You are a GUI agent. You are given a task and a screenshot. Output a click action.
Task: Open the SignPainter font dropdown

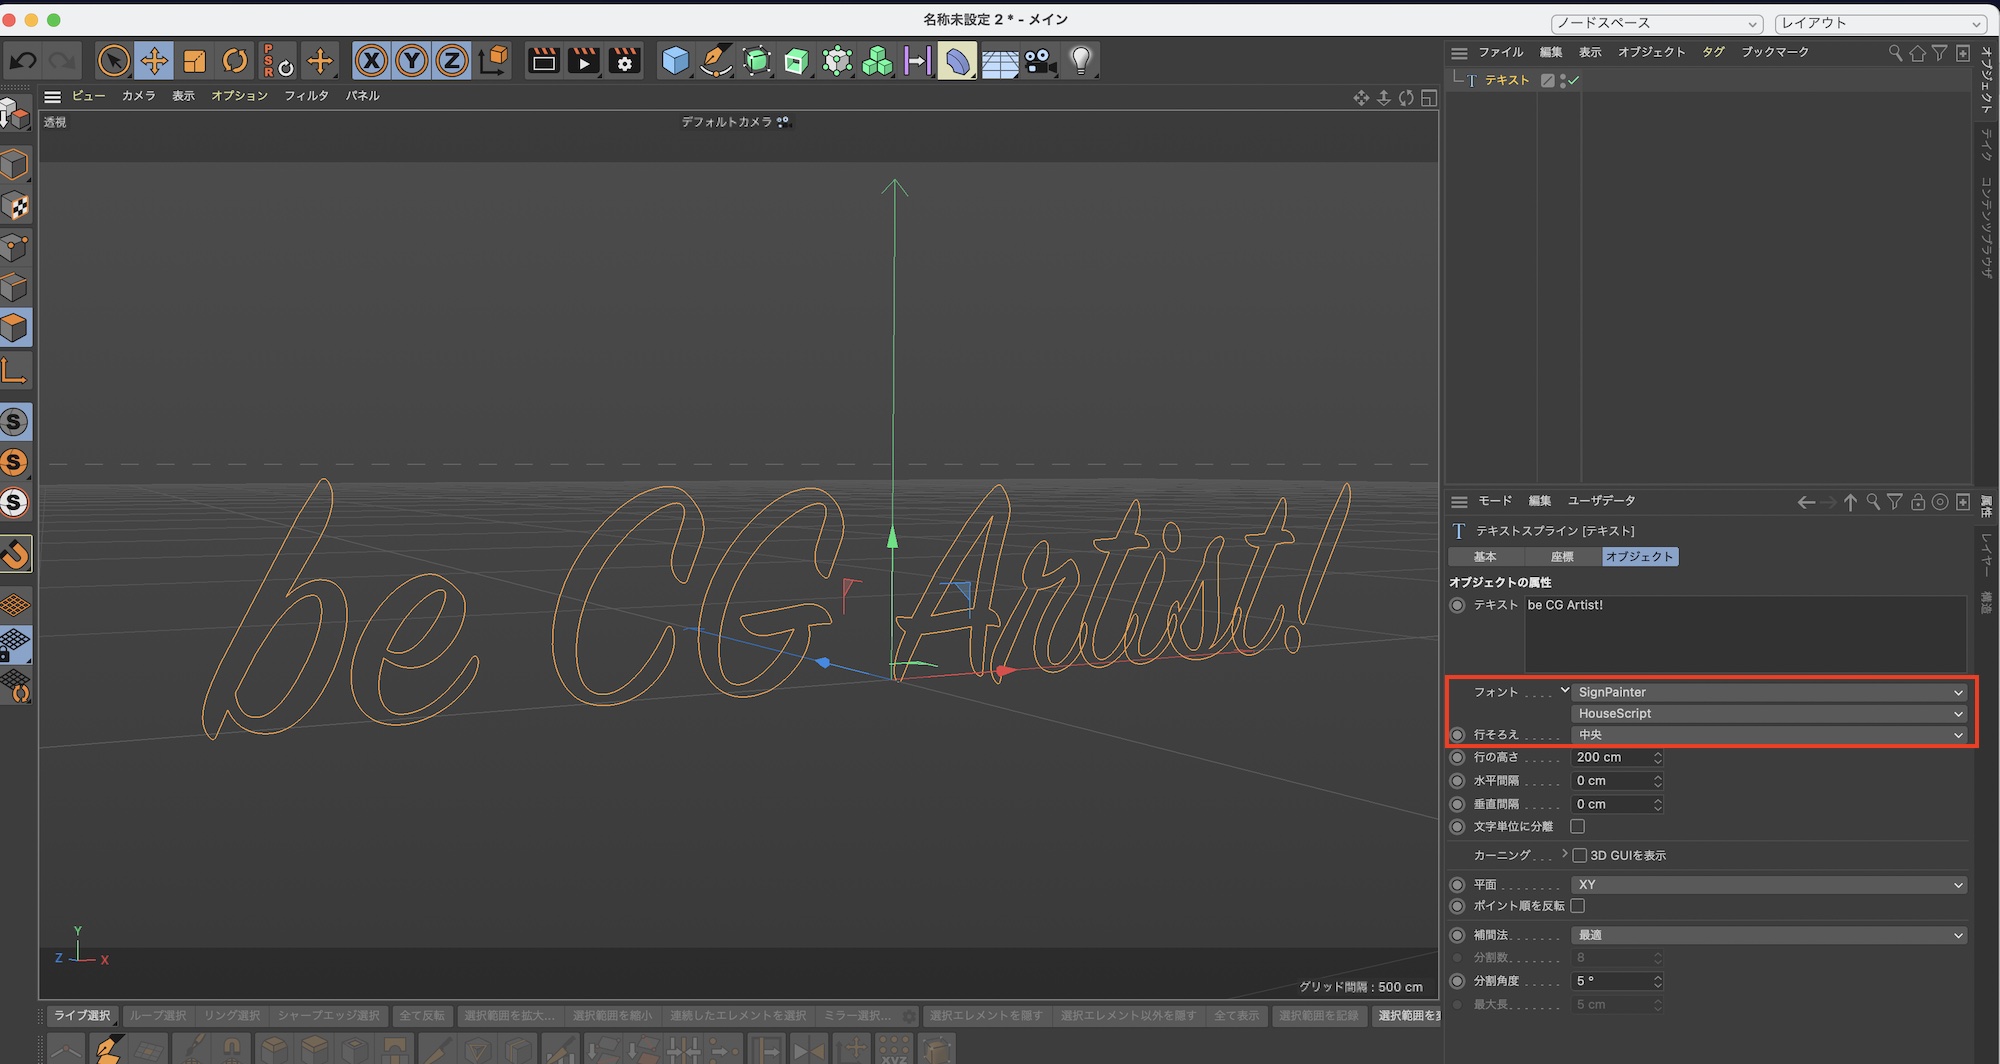[x=1768, y=692]
